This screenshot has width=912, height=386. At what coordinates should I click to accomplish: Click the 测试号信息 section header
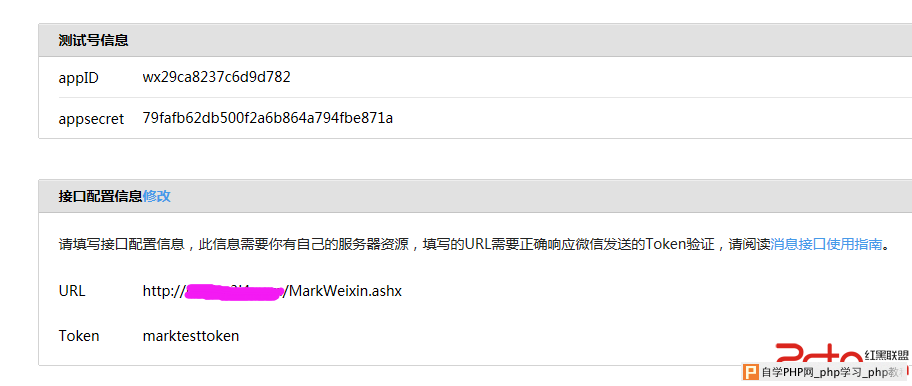coord(94,40)
